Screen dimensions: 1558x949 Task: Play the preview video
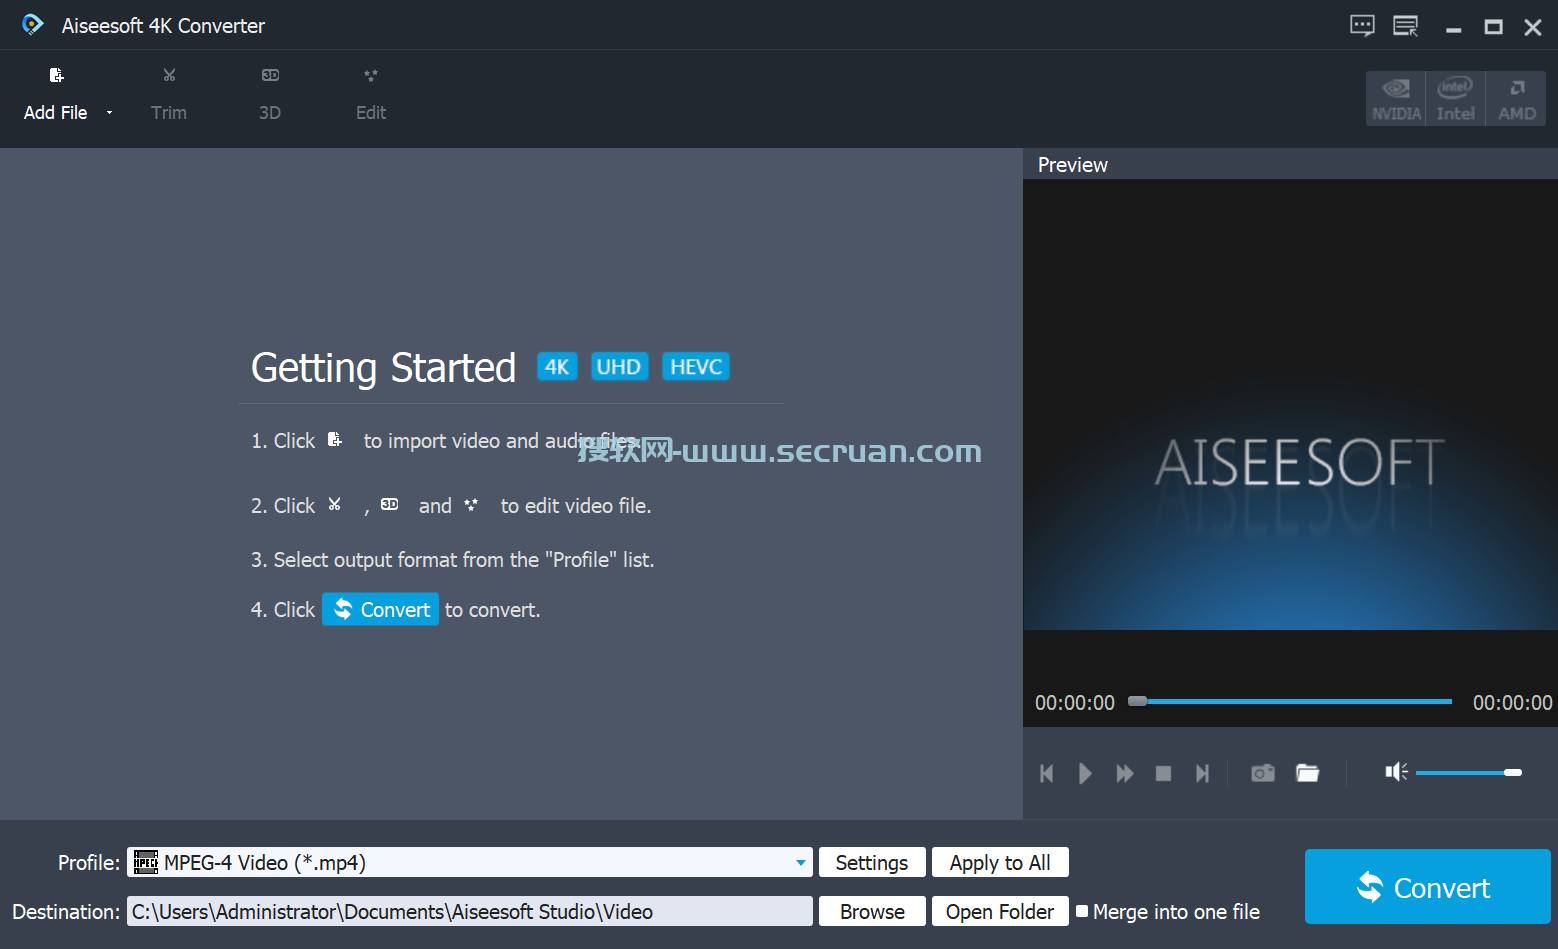(x=1085, y=773)
